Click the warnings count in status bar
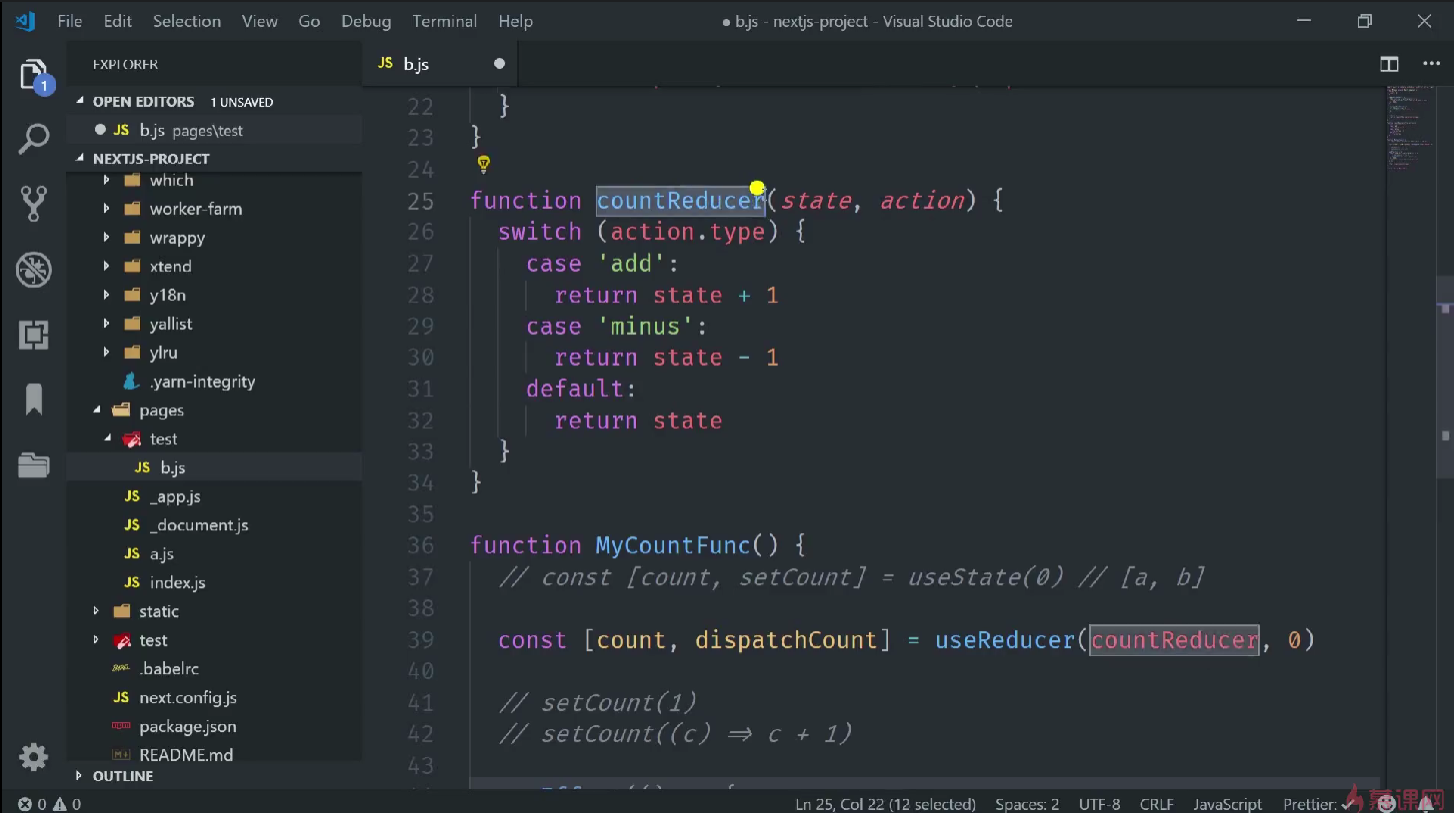The image size is (1454, 813). tap(67, 804)
